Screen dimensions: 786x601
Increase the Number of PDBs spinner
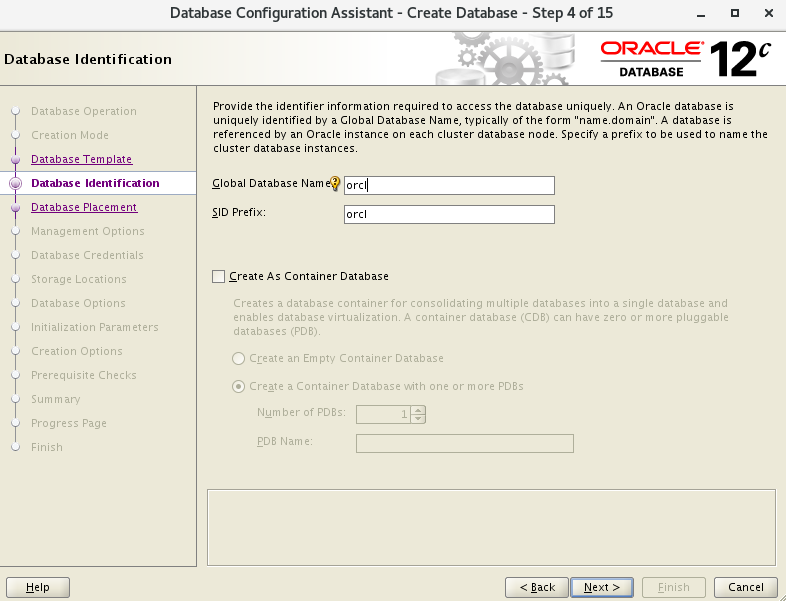coord(418,410)
